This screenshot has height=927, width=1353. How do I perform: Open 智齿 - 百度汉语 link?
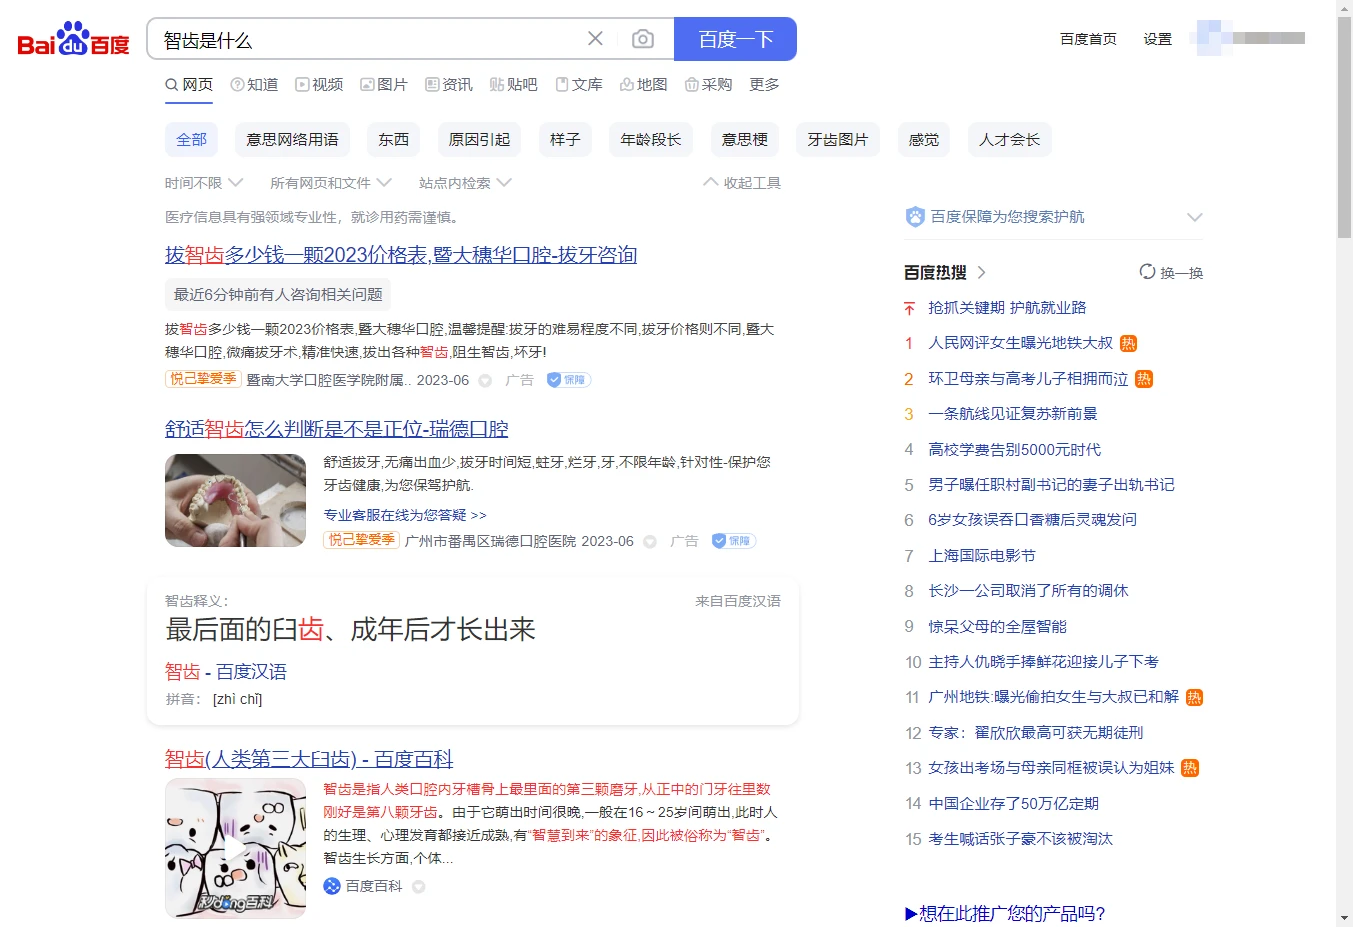(x=226, y=672)
